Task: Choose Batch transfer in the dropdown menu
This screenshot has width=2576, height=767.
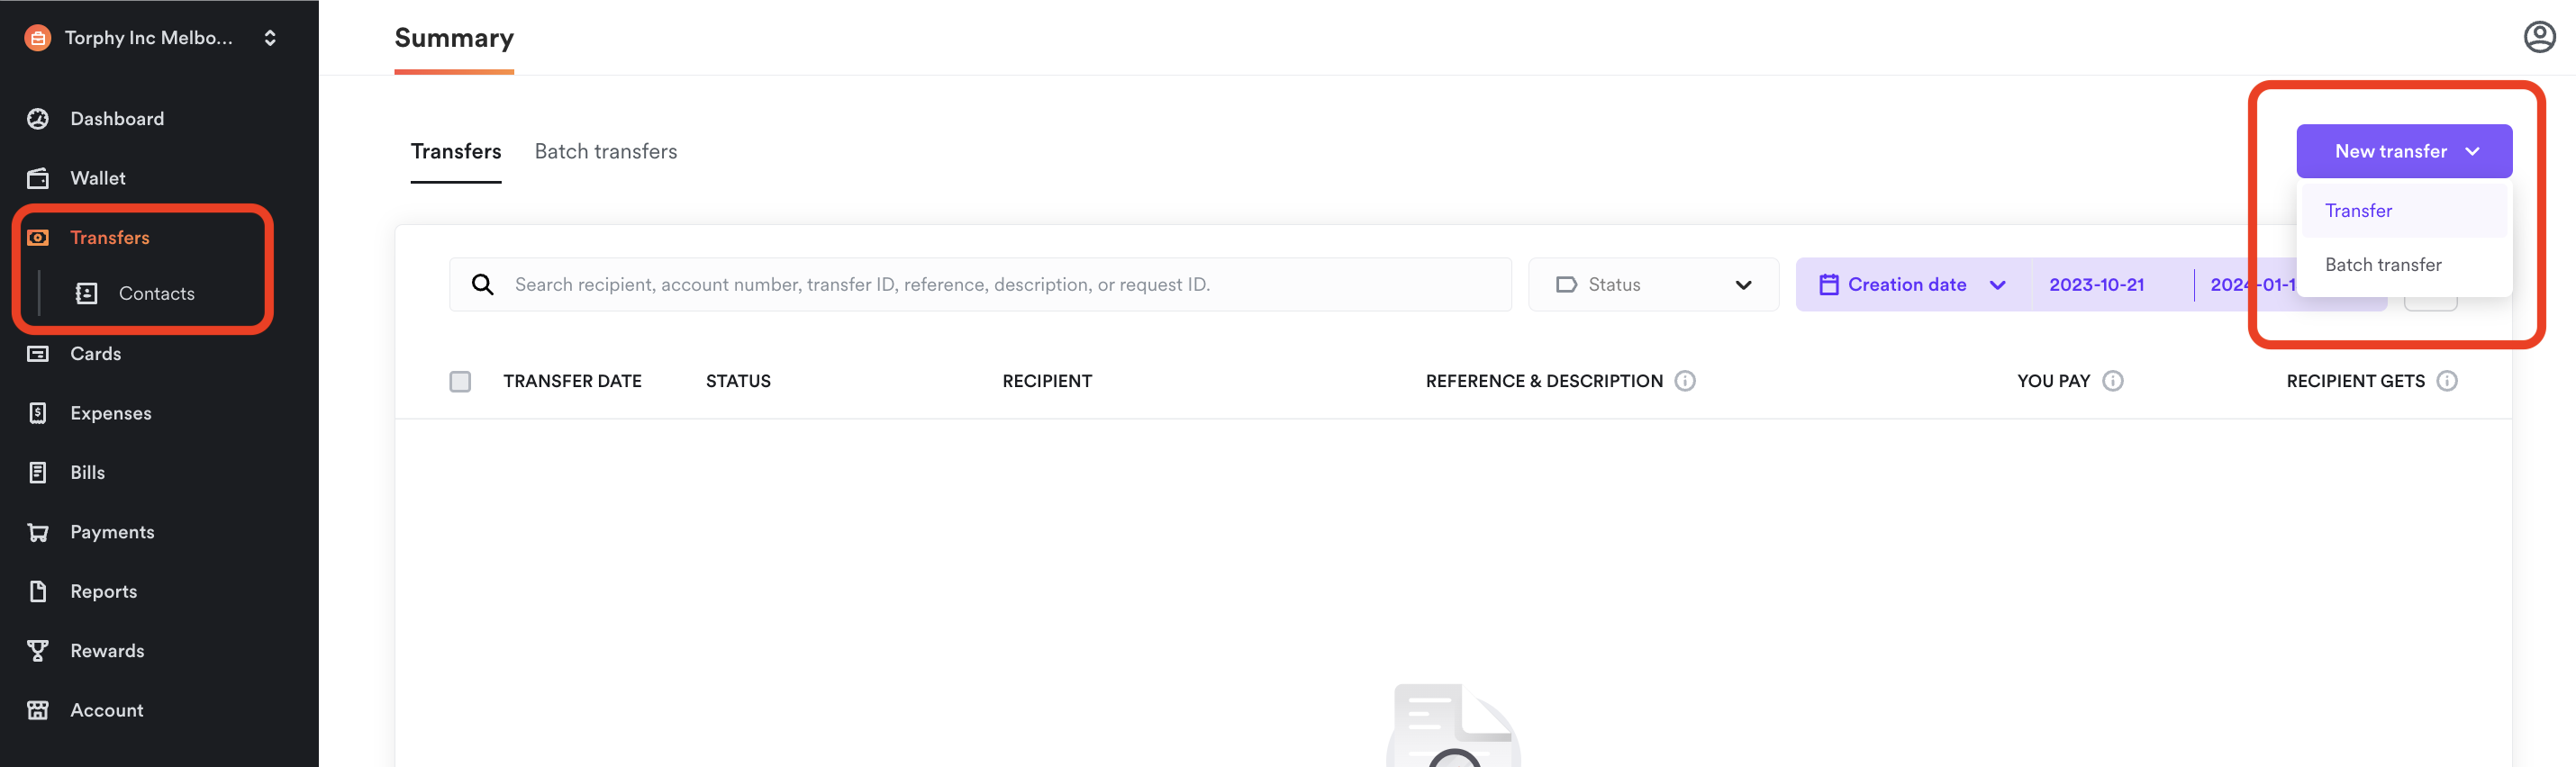Action: (x=2382, y=265)
